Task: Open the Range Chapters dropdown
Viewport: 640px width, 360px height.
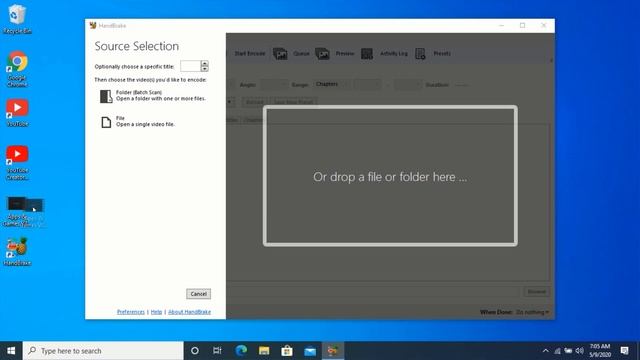Action: (332, 84)
